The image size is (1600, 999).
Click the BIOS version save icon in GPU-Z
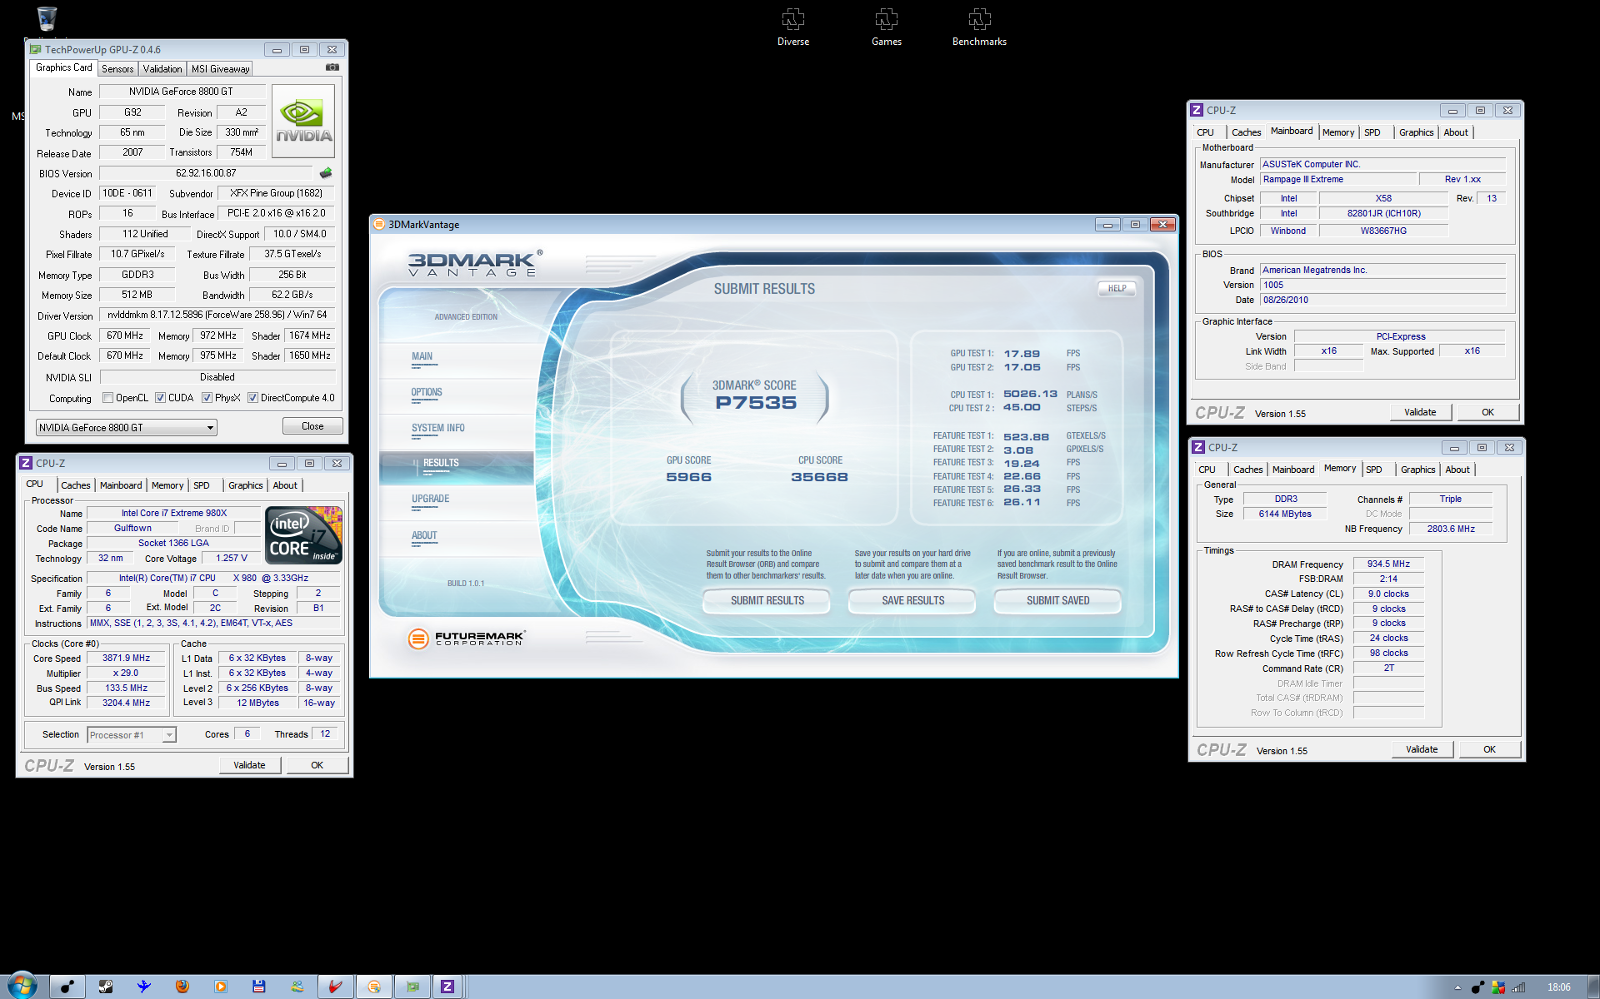326,173
